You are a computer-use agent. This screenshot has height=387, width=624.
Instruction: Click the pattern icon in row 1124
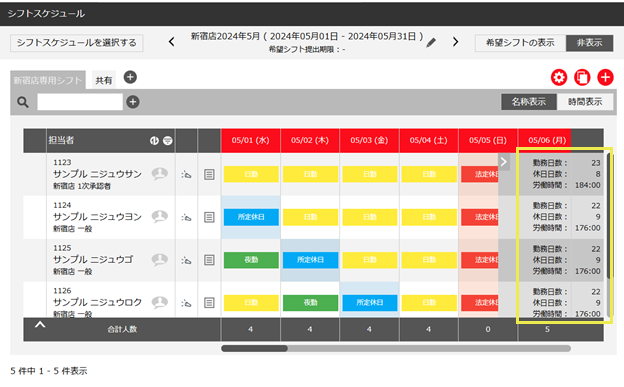tap(186, 217)
